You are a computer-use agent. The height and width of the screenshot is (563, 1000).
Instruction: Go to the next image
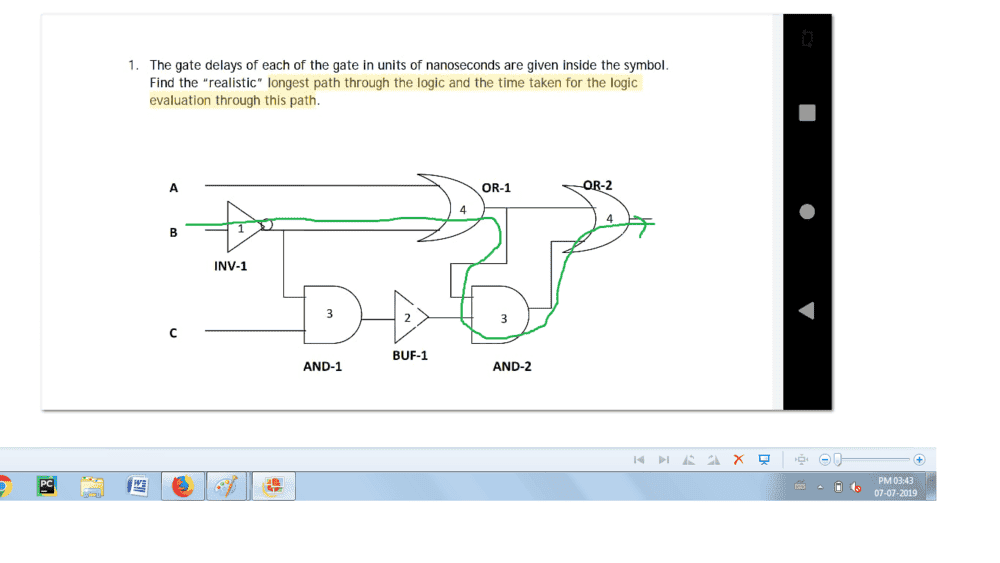point(663,460)
